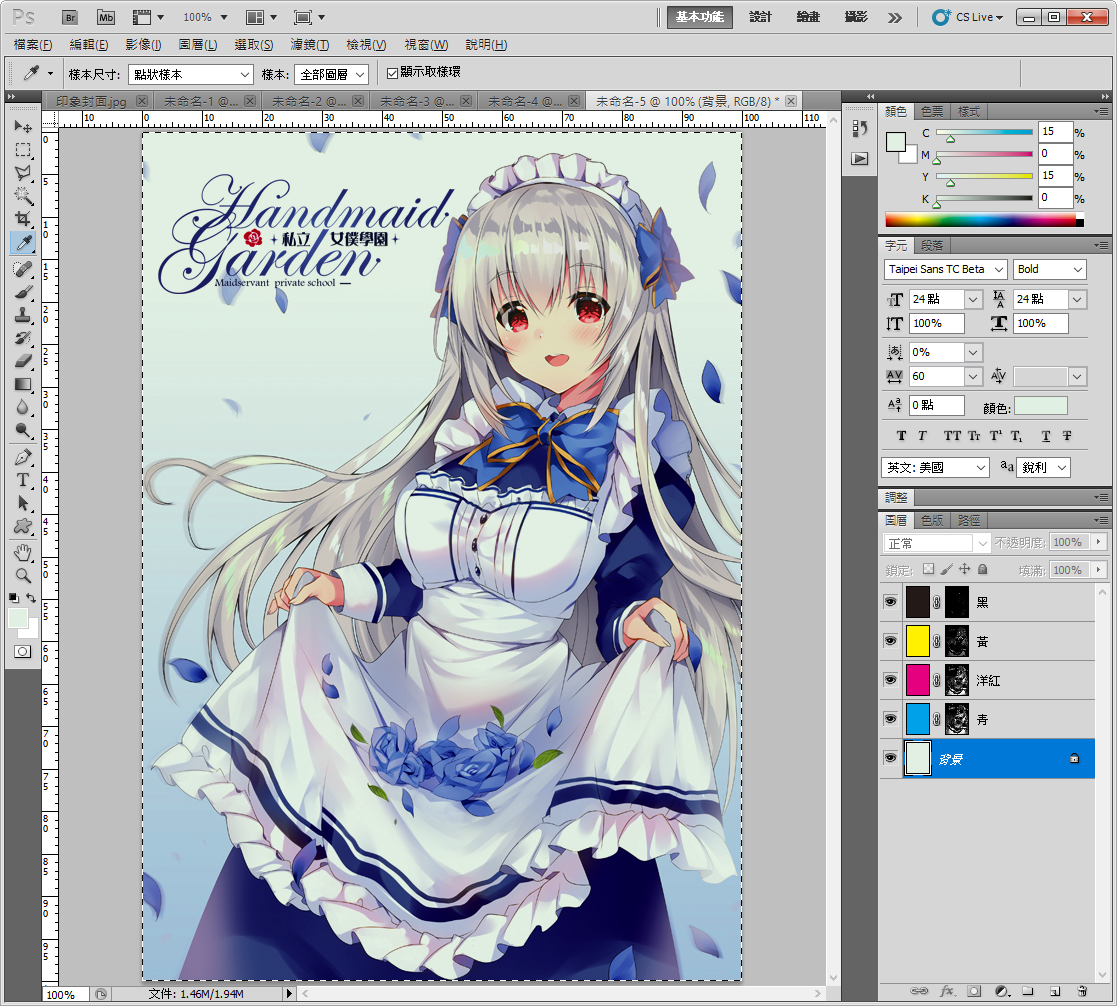The height and width of the screenshot is (1006, 1117).
Task: Select the Hand tool
Action: click(x=23, y=552)
